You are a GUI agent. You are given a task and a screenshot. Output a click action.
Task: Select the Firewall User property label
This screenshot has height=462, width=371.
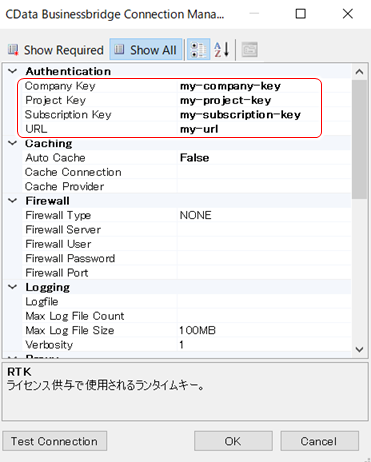58,244
